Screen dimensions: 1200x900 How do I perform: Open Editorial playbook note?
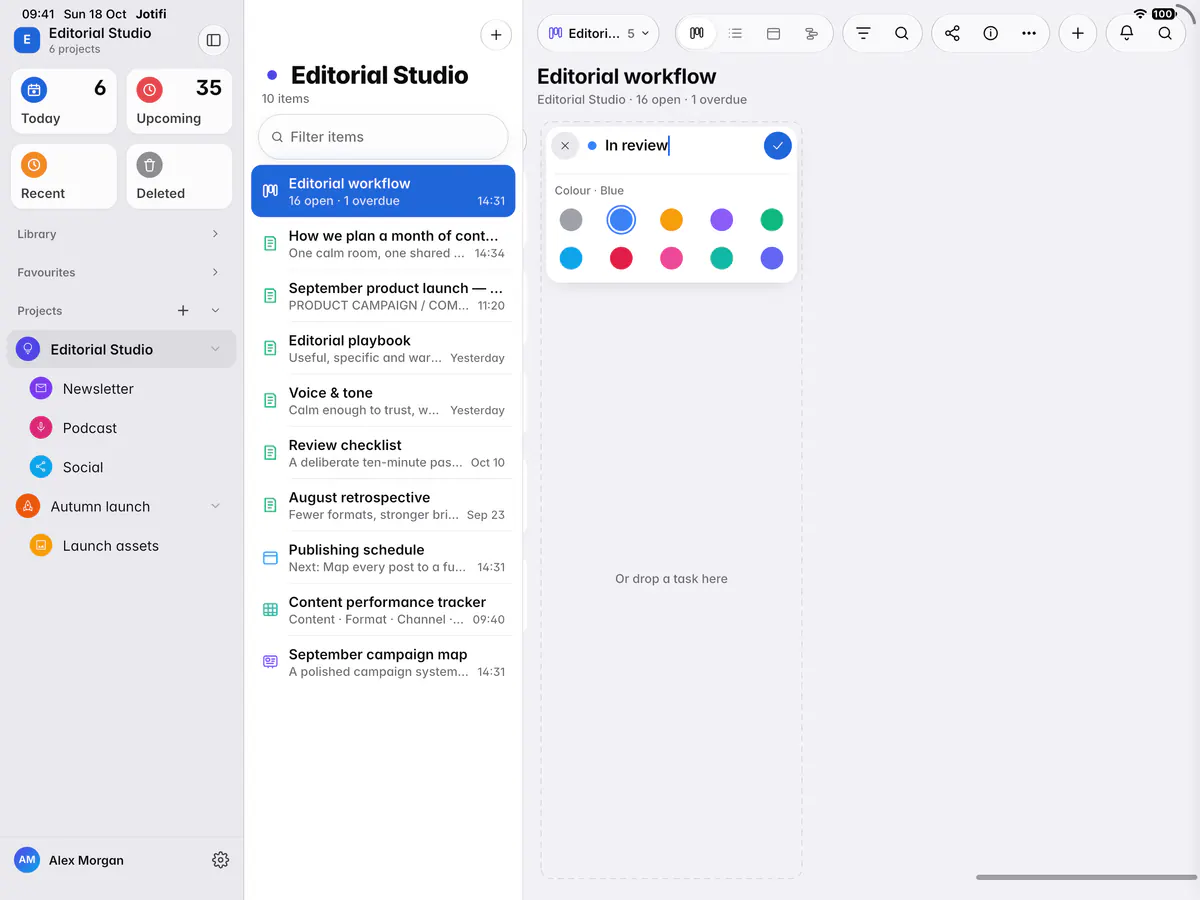click(383, 349)
